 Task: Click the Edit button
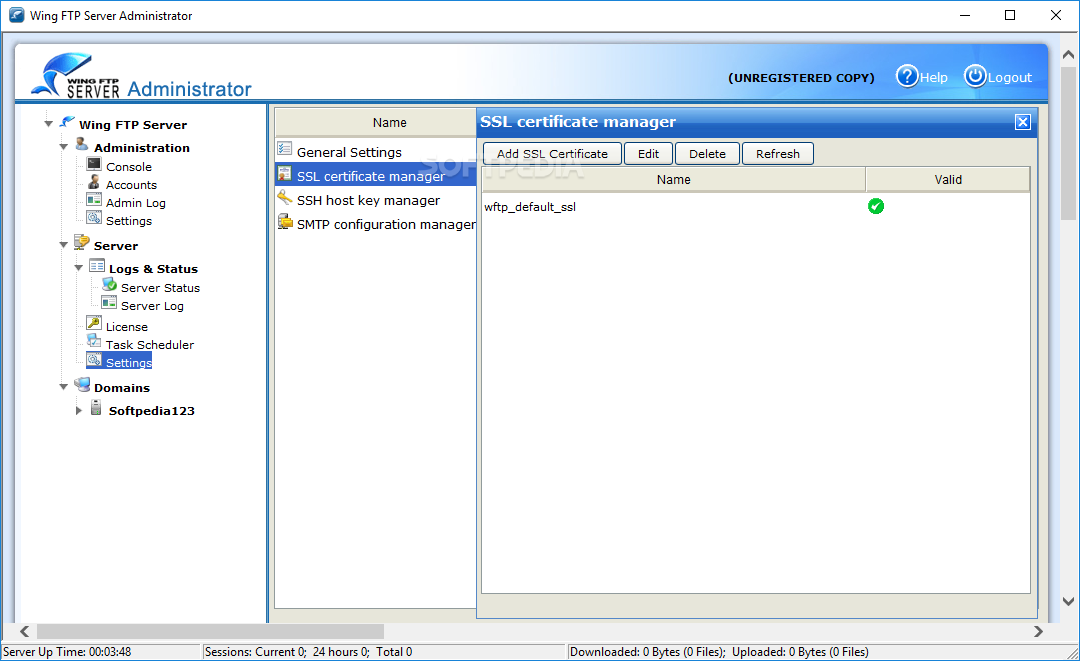point(648,154)
